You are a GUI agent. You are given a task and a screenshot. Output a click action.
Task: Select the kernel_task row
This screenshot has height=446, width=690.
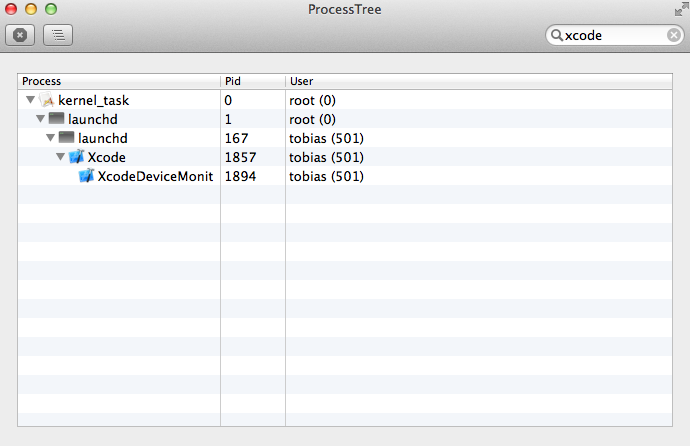coord(345,100)
